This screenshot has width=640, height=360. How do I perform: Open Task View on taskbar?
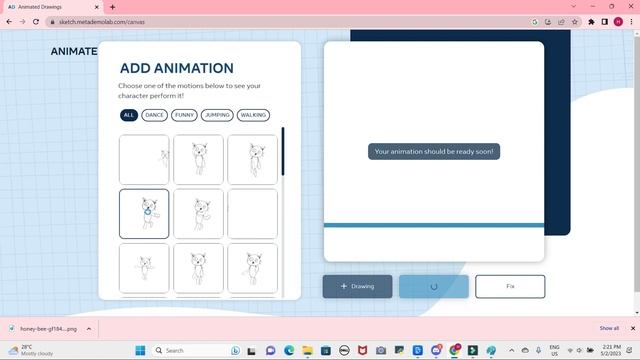(251, 351)
